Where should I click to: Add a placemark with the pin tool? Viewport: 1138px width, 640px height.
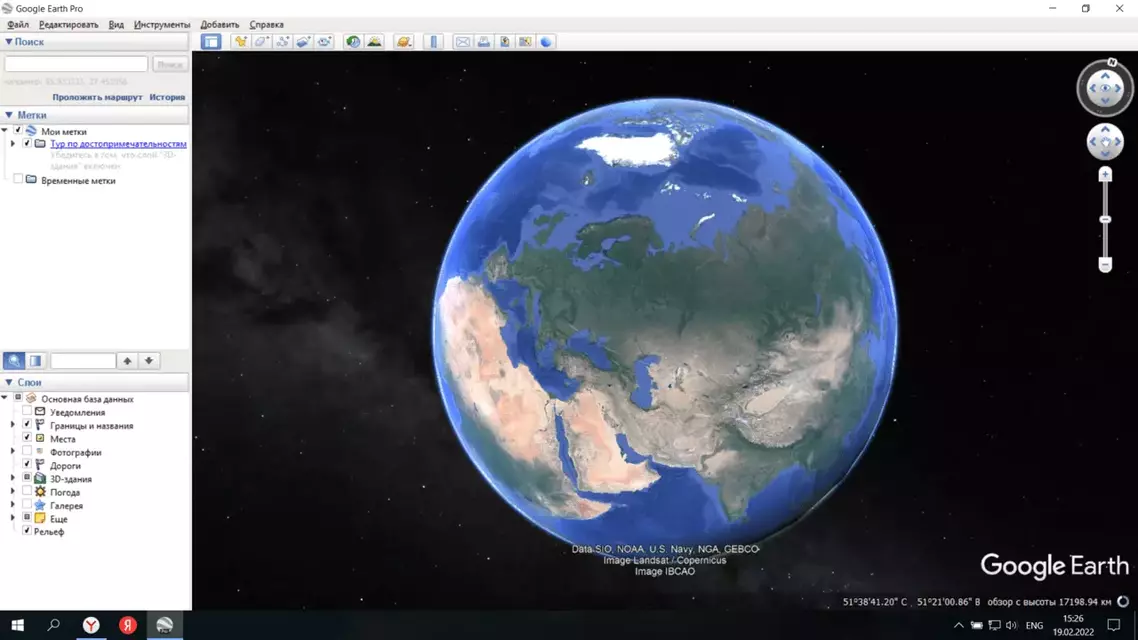pyautogui.click(x=240, y=41)
